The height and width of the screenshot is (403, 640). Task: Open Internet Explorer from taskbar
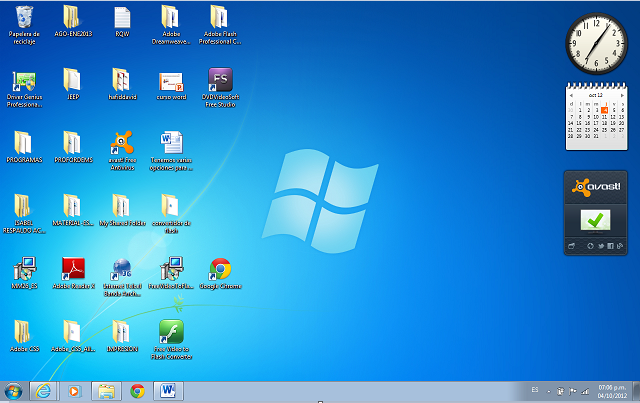coord(42,391)
